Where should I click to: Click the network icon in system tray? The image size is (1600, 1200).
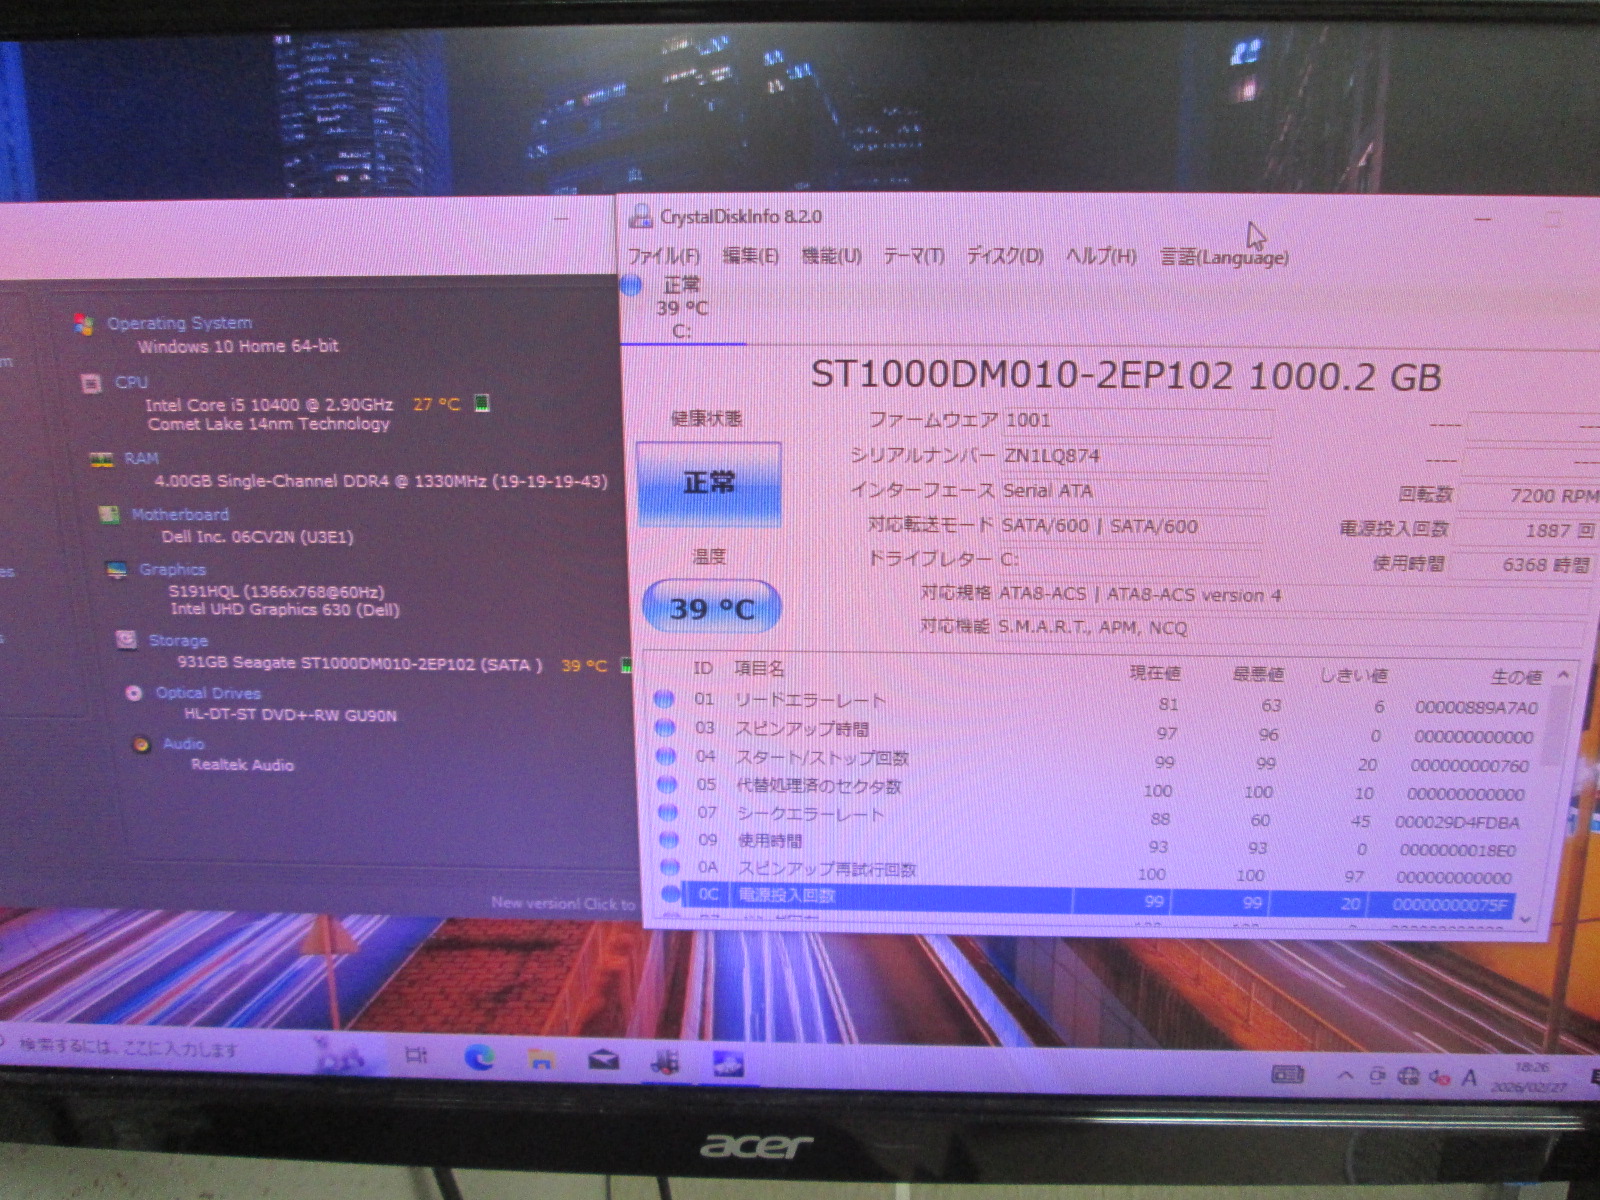tap(1408, 1077)
